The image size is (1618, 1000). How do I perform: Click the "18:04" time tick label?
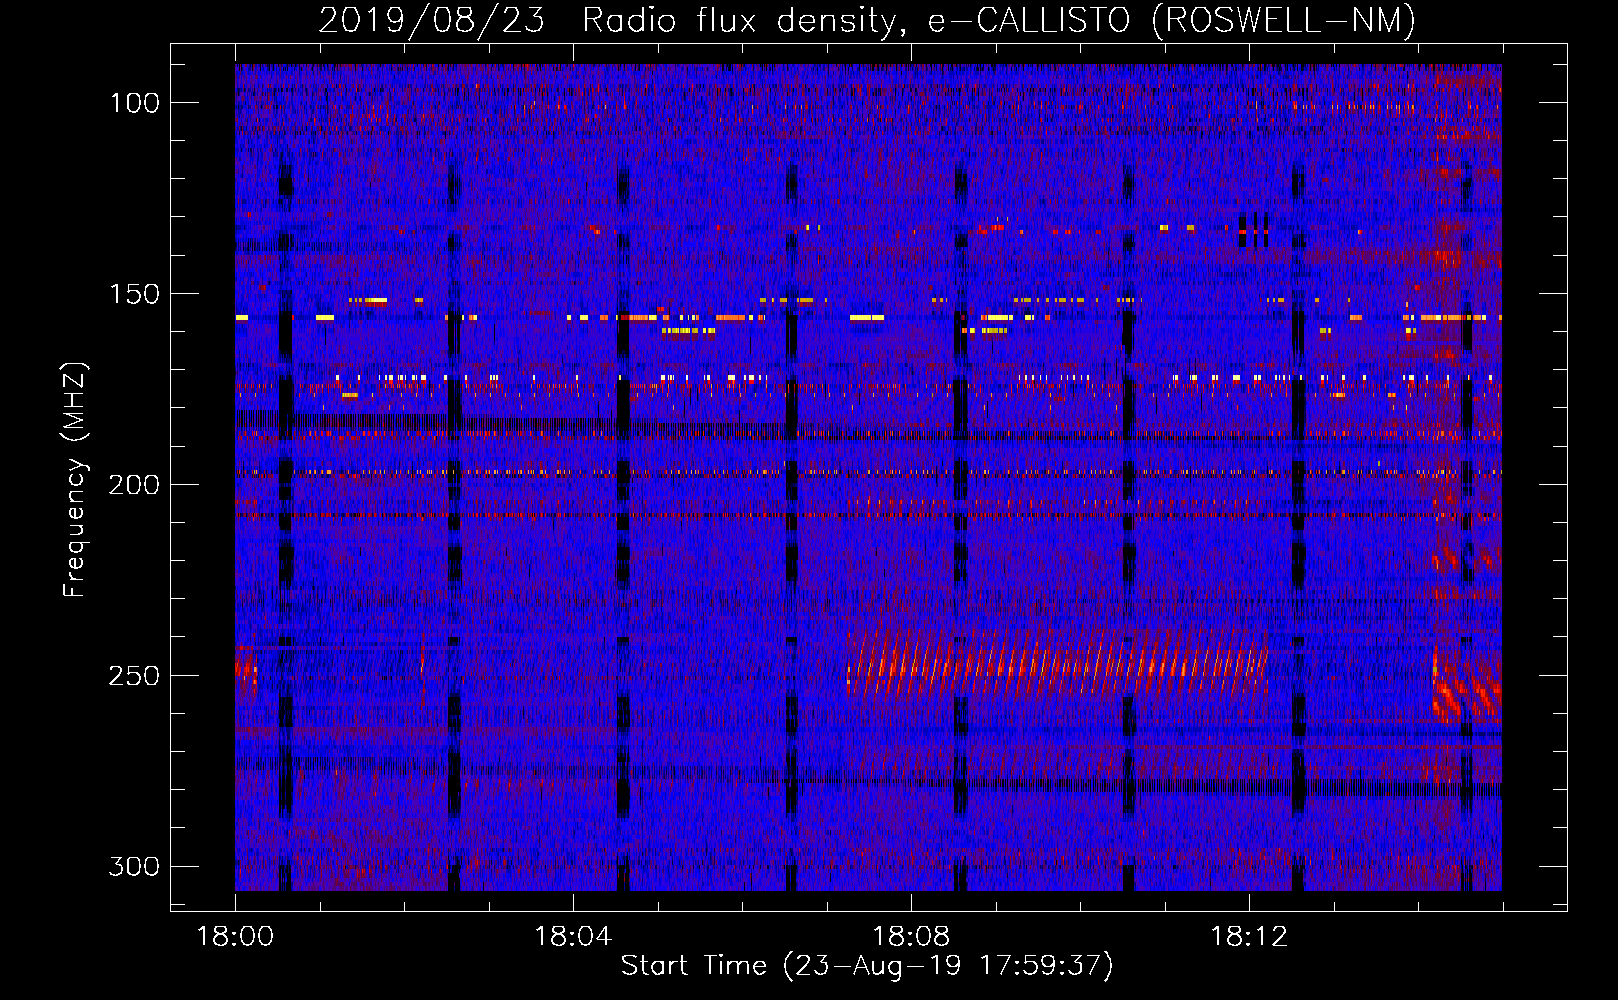click(x=573, y=937)
